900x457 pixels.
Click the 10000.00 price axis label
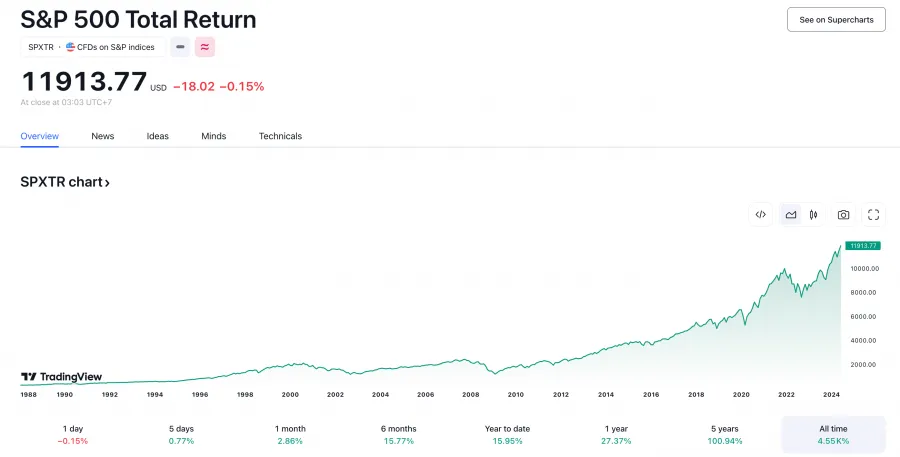[864, 268]
